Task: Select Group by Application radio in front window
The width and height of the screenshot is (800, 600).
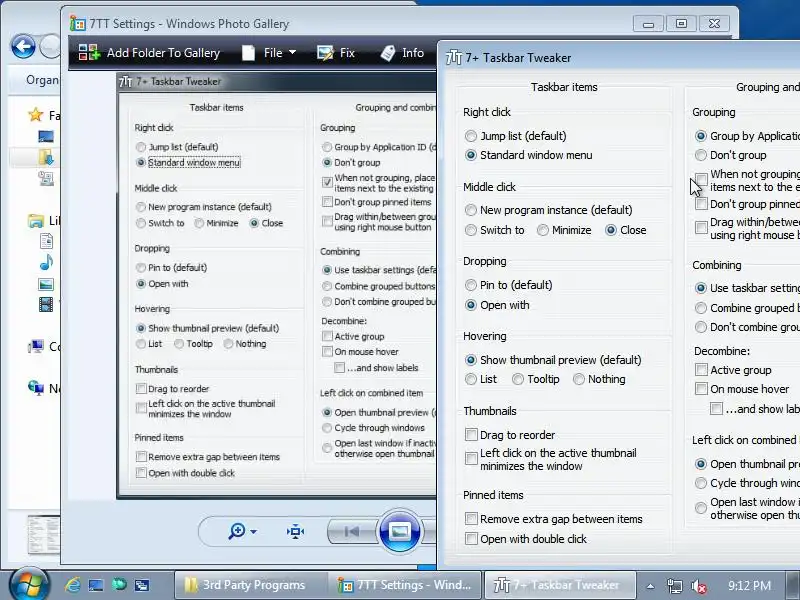Action: tap(701, 136)
